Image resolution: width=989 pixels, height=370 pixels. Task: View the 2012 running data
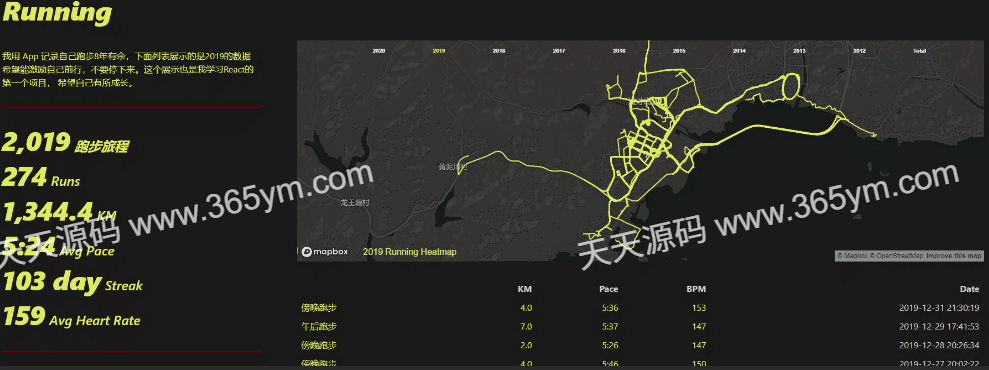tap(859, 50)
